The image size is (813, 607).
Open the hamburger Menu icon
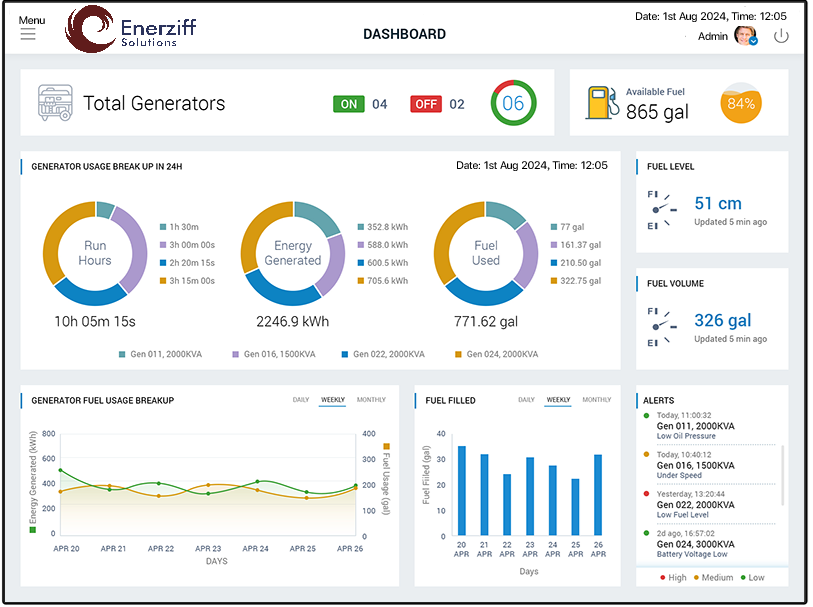28,34
